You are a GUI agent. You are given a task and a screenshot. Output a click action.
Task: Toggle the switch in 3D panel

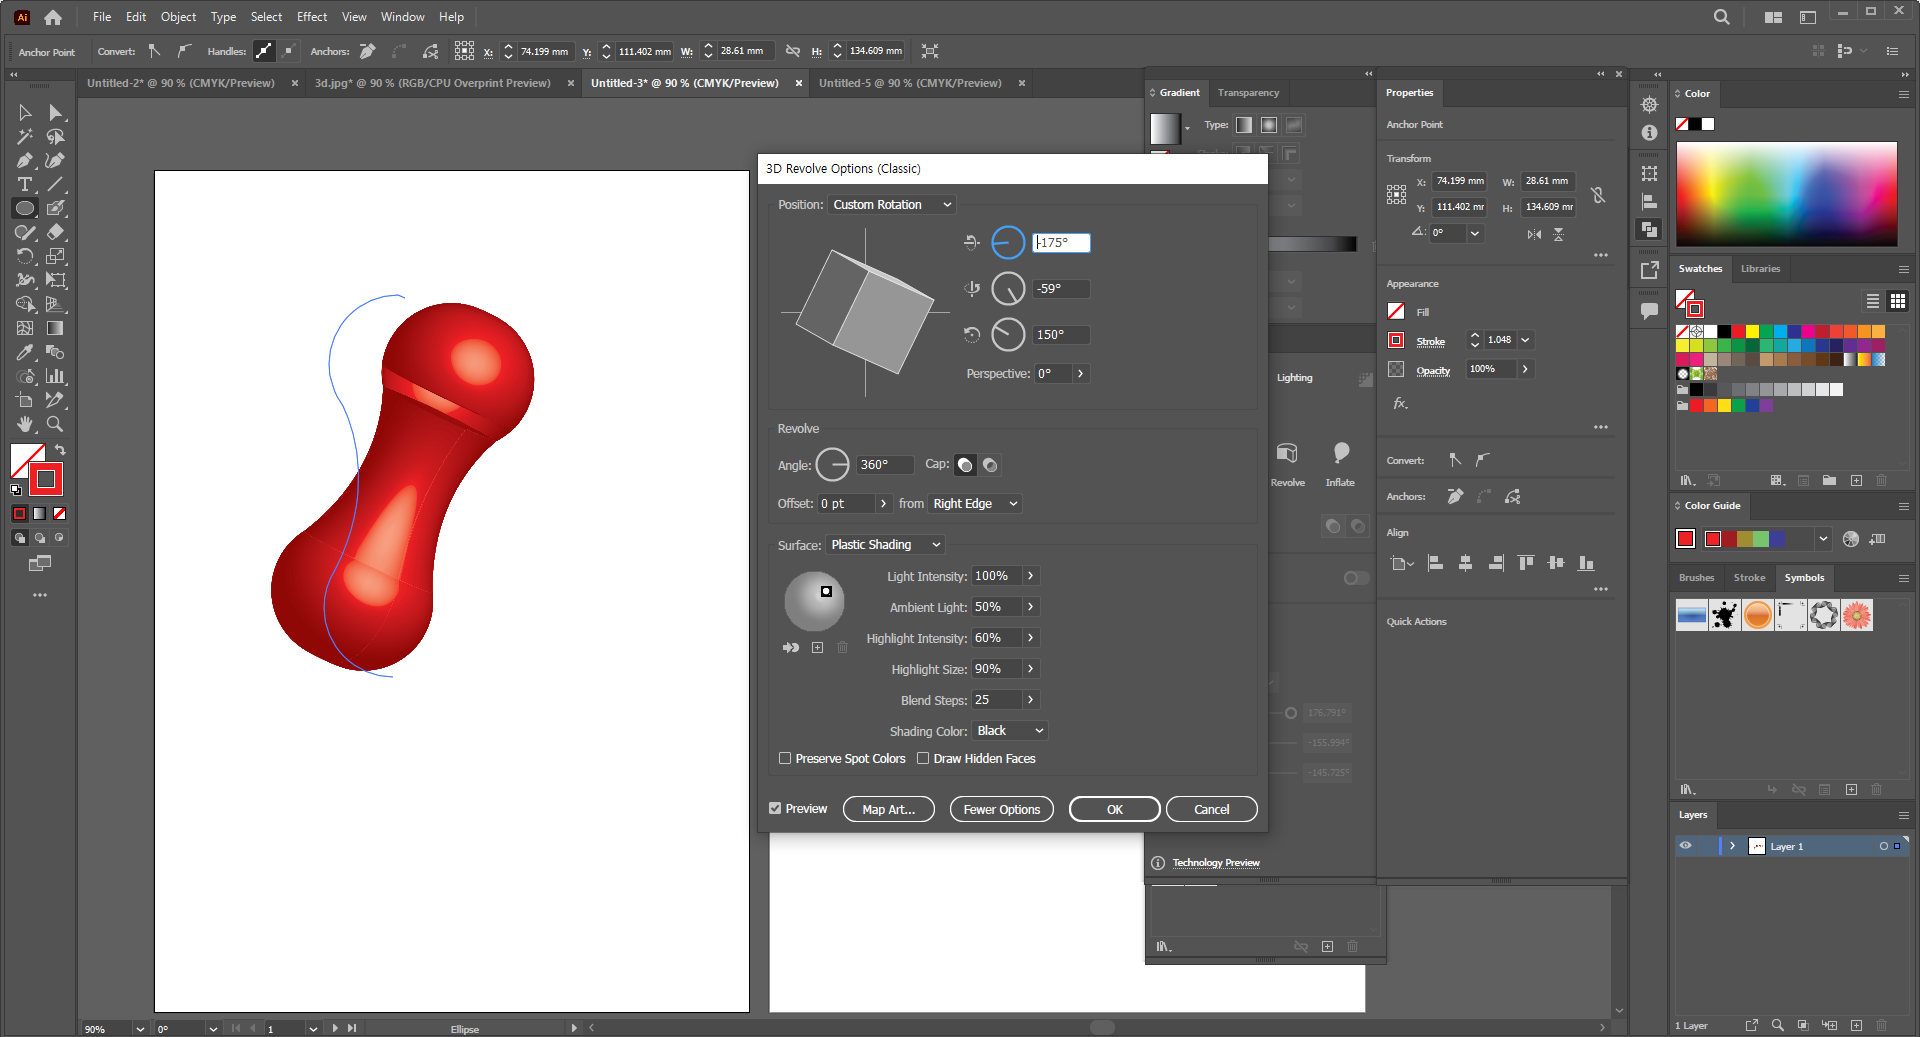(x=1356, y=578)
